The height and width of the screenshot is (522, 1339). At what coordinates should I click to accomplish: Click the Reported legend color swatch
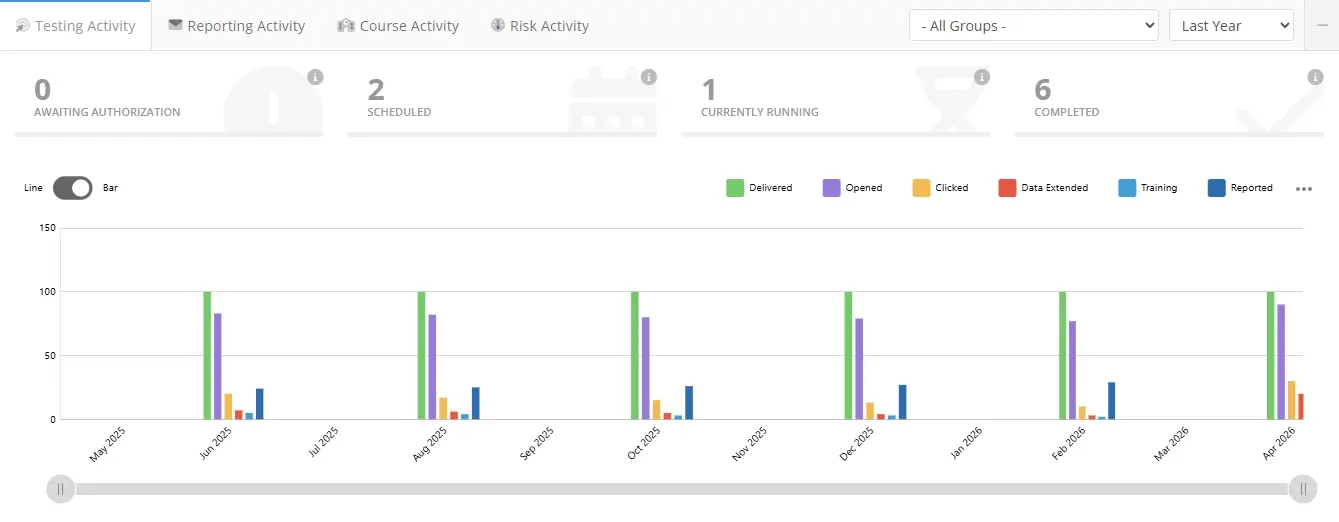[1217, 188]
